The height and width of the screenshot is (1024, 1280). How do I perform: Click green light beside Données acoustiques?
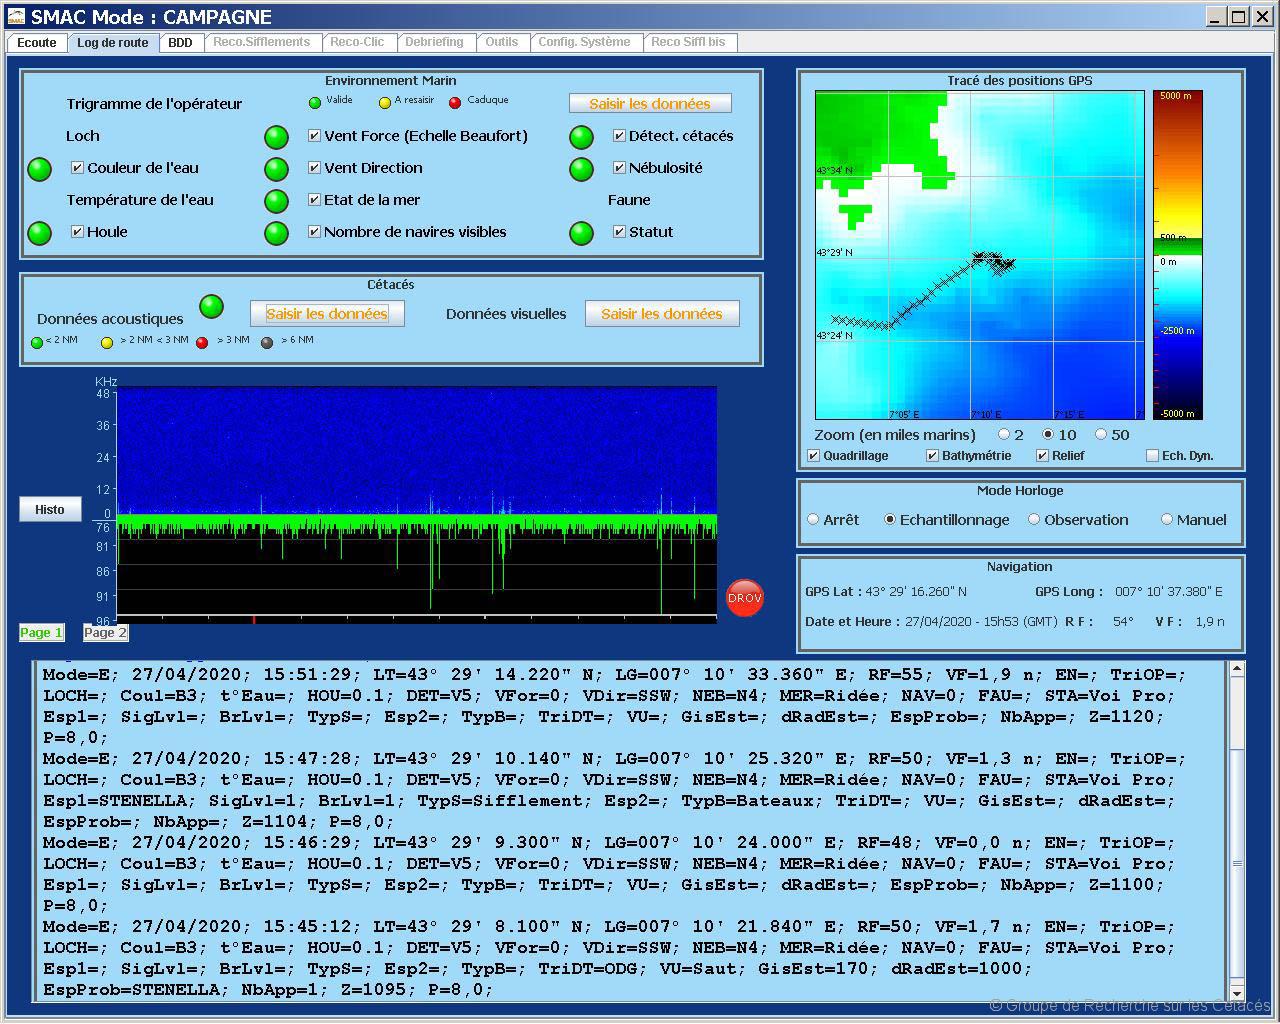click(x=211, y=306)
